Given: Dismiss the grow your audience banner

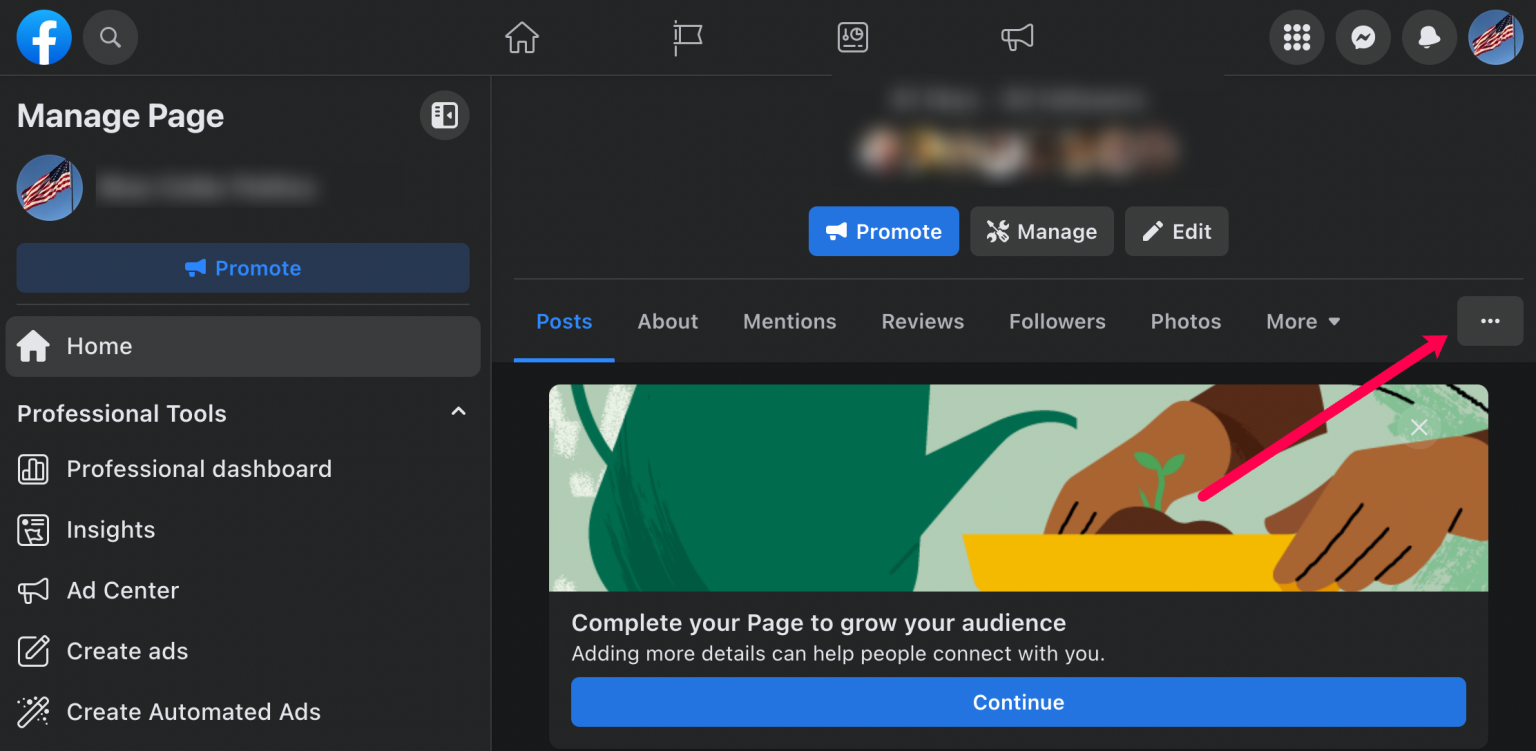Looking at the screenshot, I should click(x=1419, y=427).
